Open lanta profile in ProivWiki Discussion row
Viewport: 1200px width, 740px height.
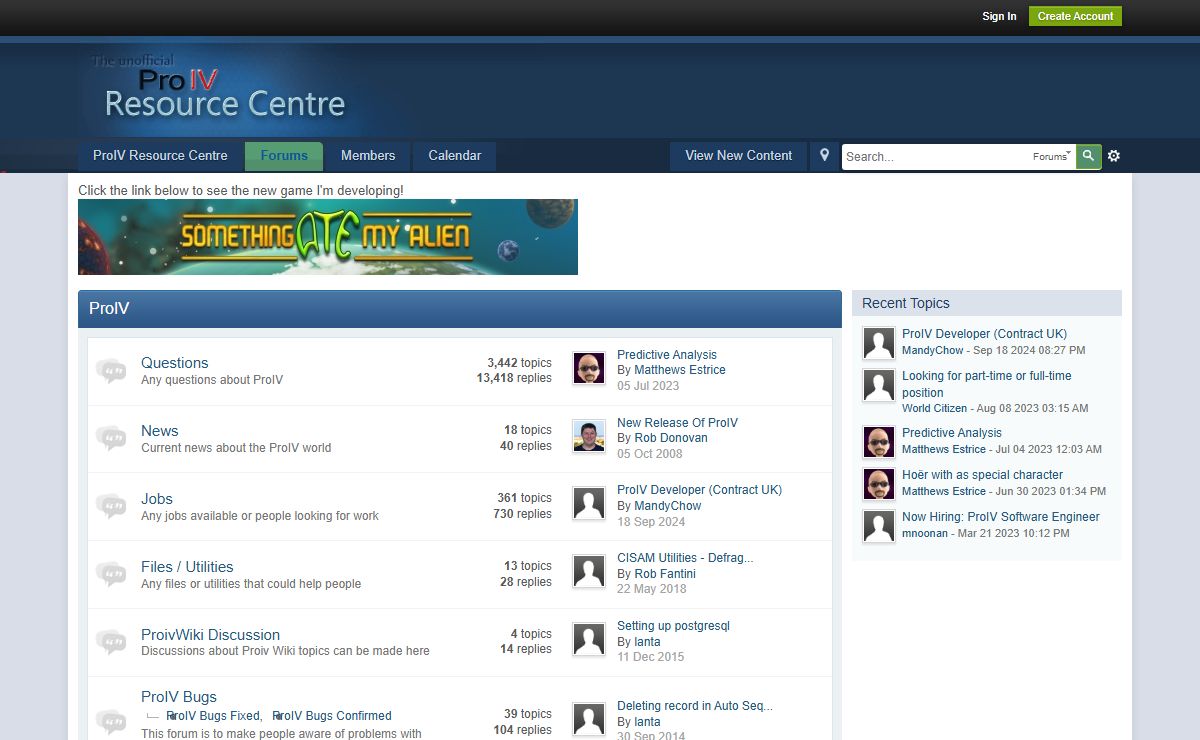click(x=647, y=642)
